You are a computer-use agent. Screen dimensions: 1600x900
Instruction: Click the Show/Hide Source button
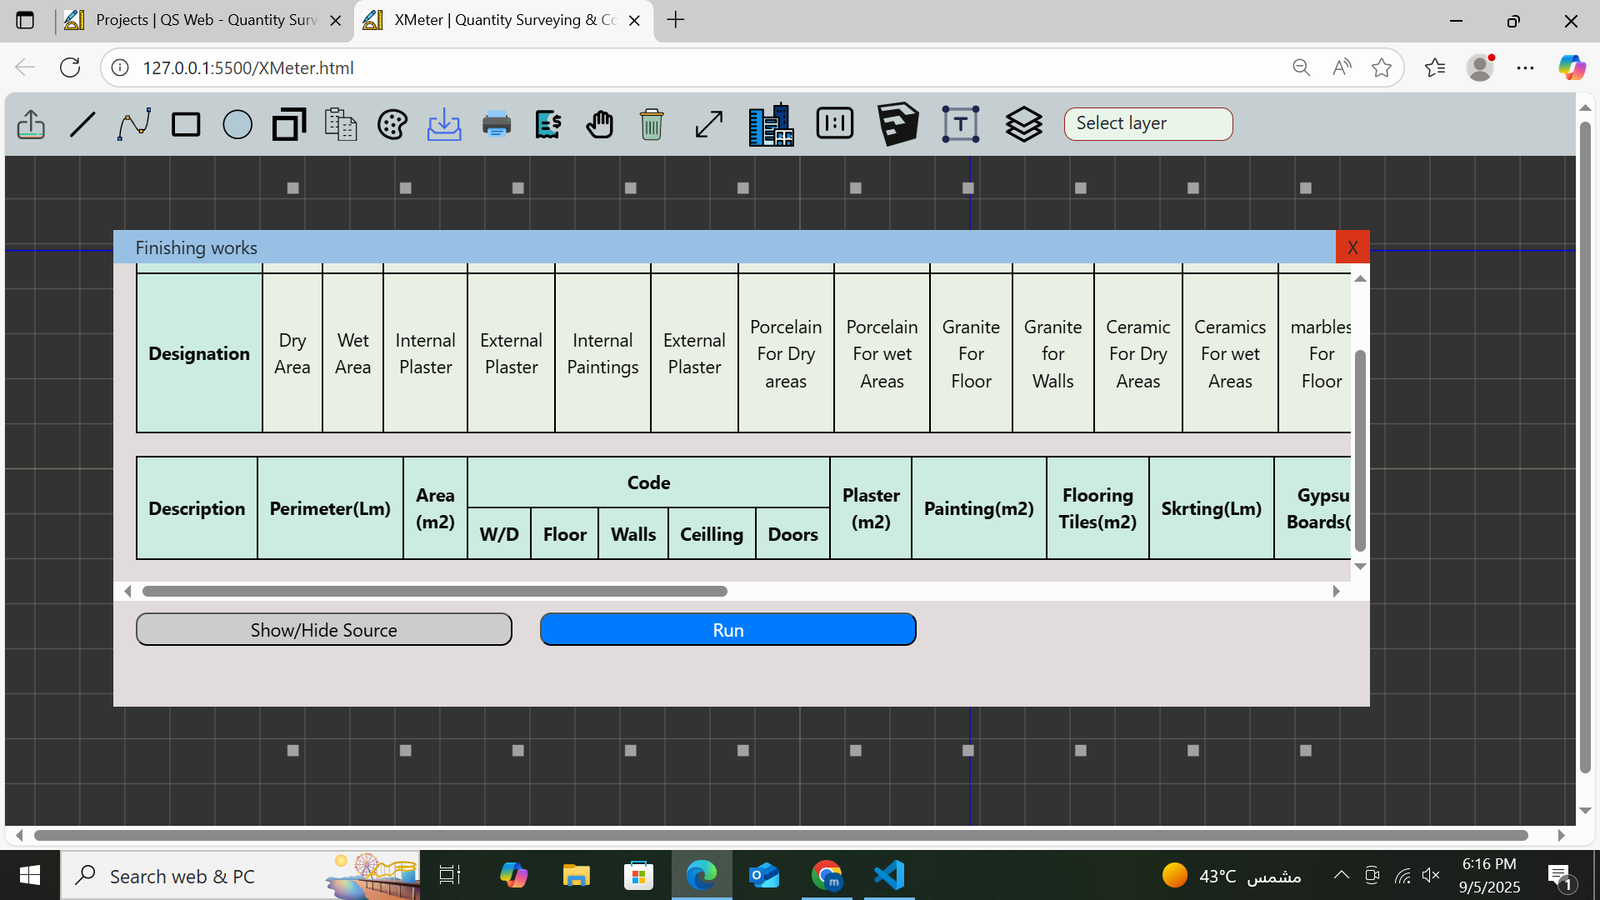[x=323, y=630]
